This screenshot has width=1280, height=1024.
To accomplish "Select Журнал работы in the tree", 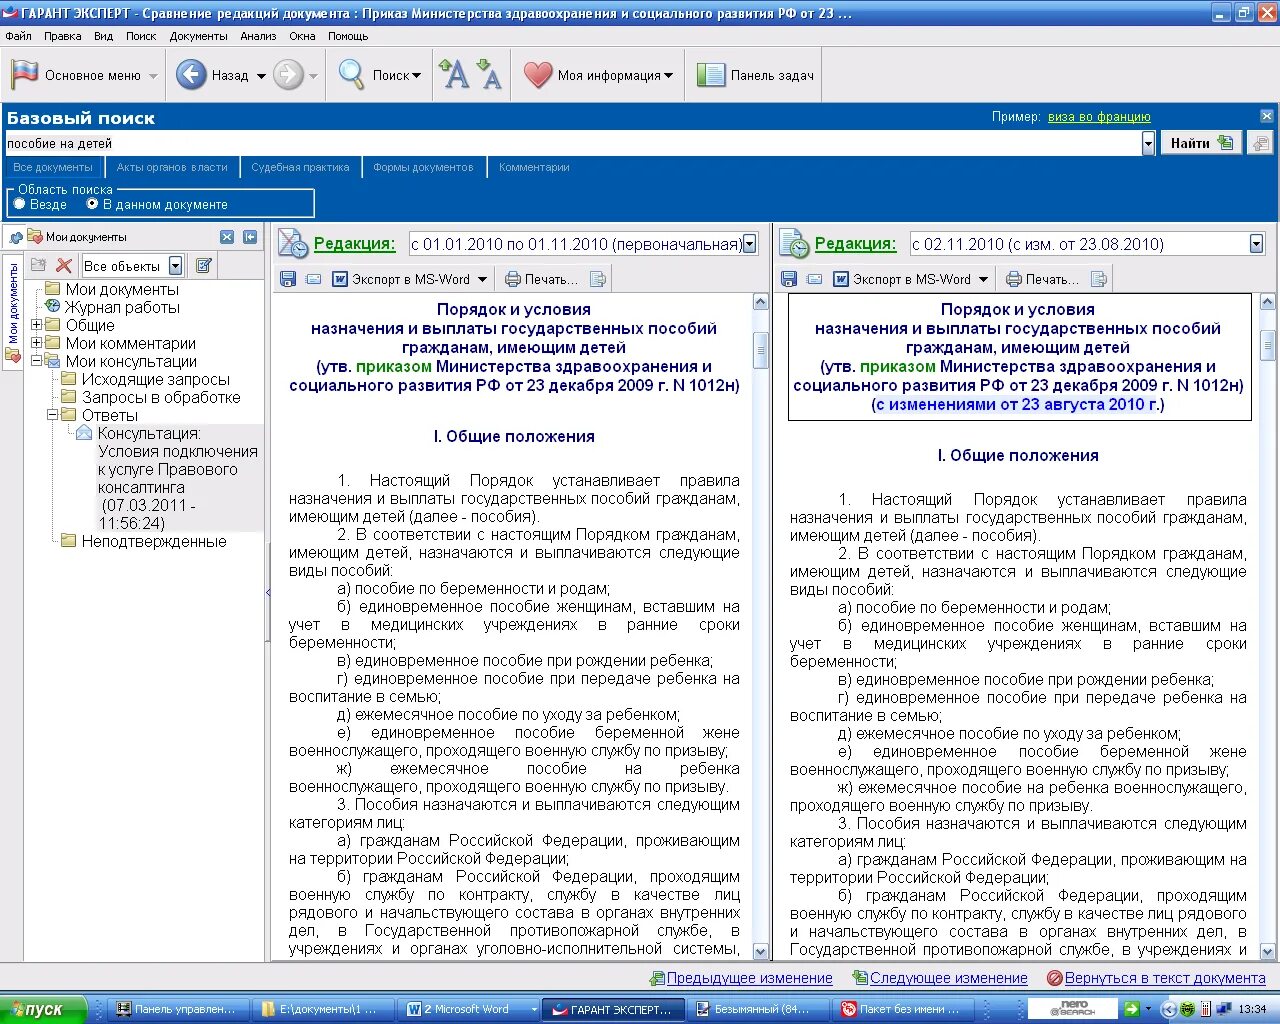I will tap(122, 307).
